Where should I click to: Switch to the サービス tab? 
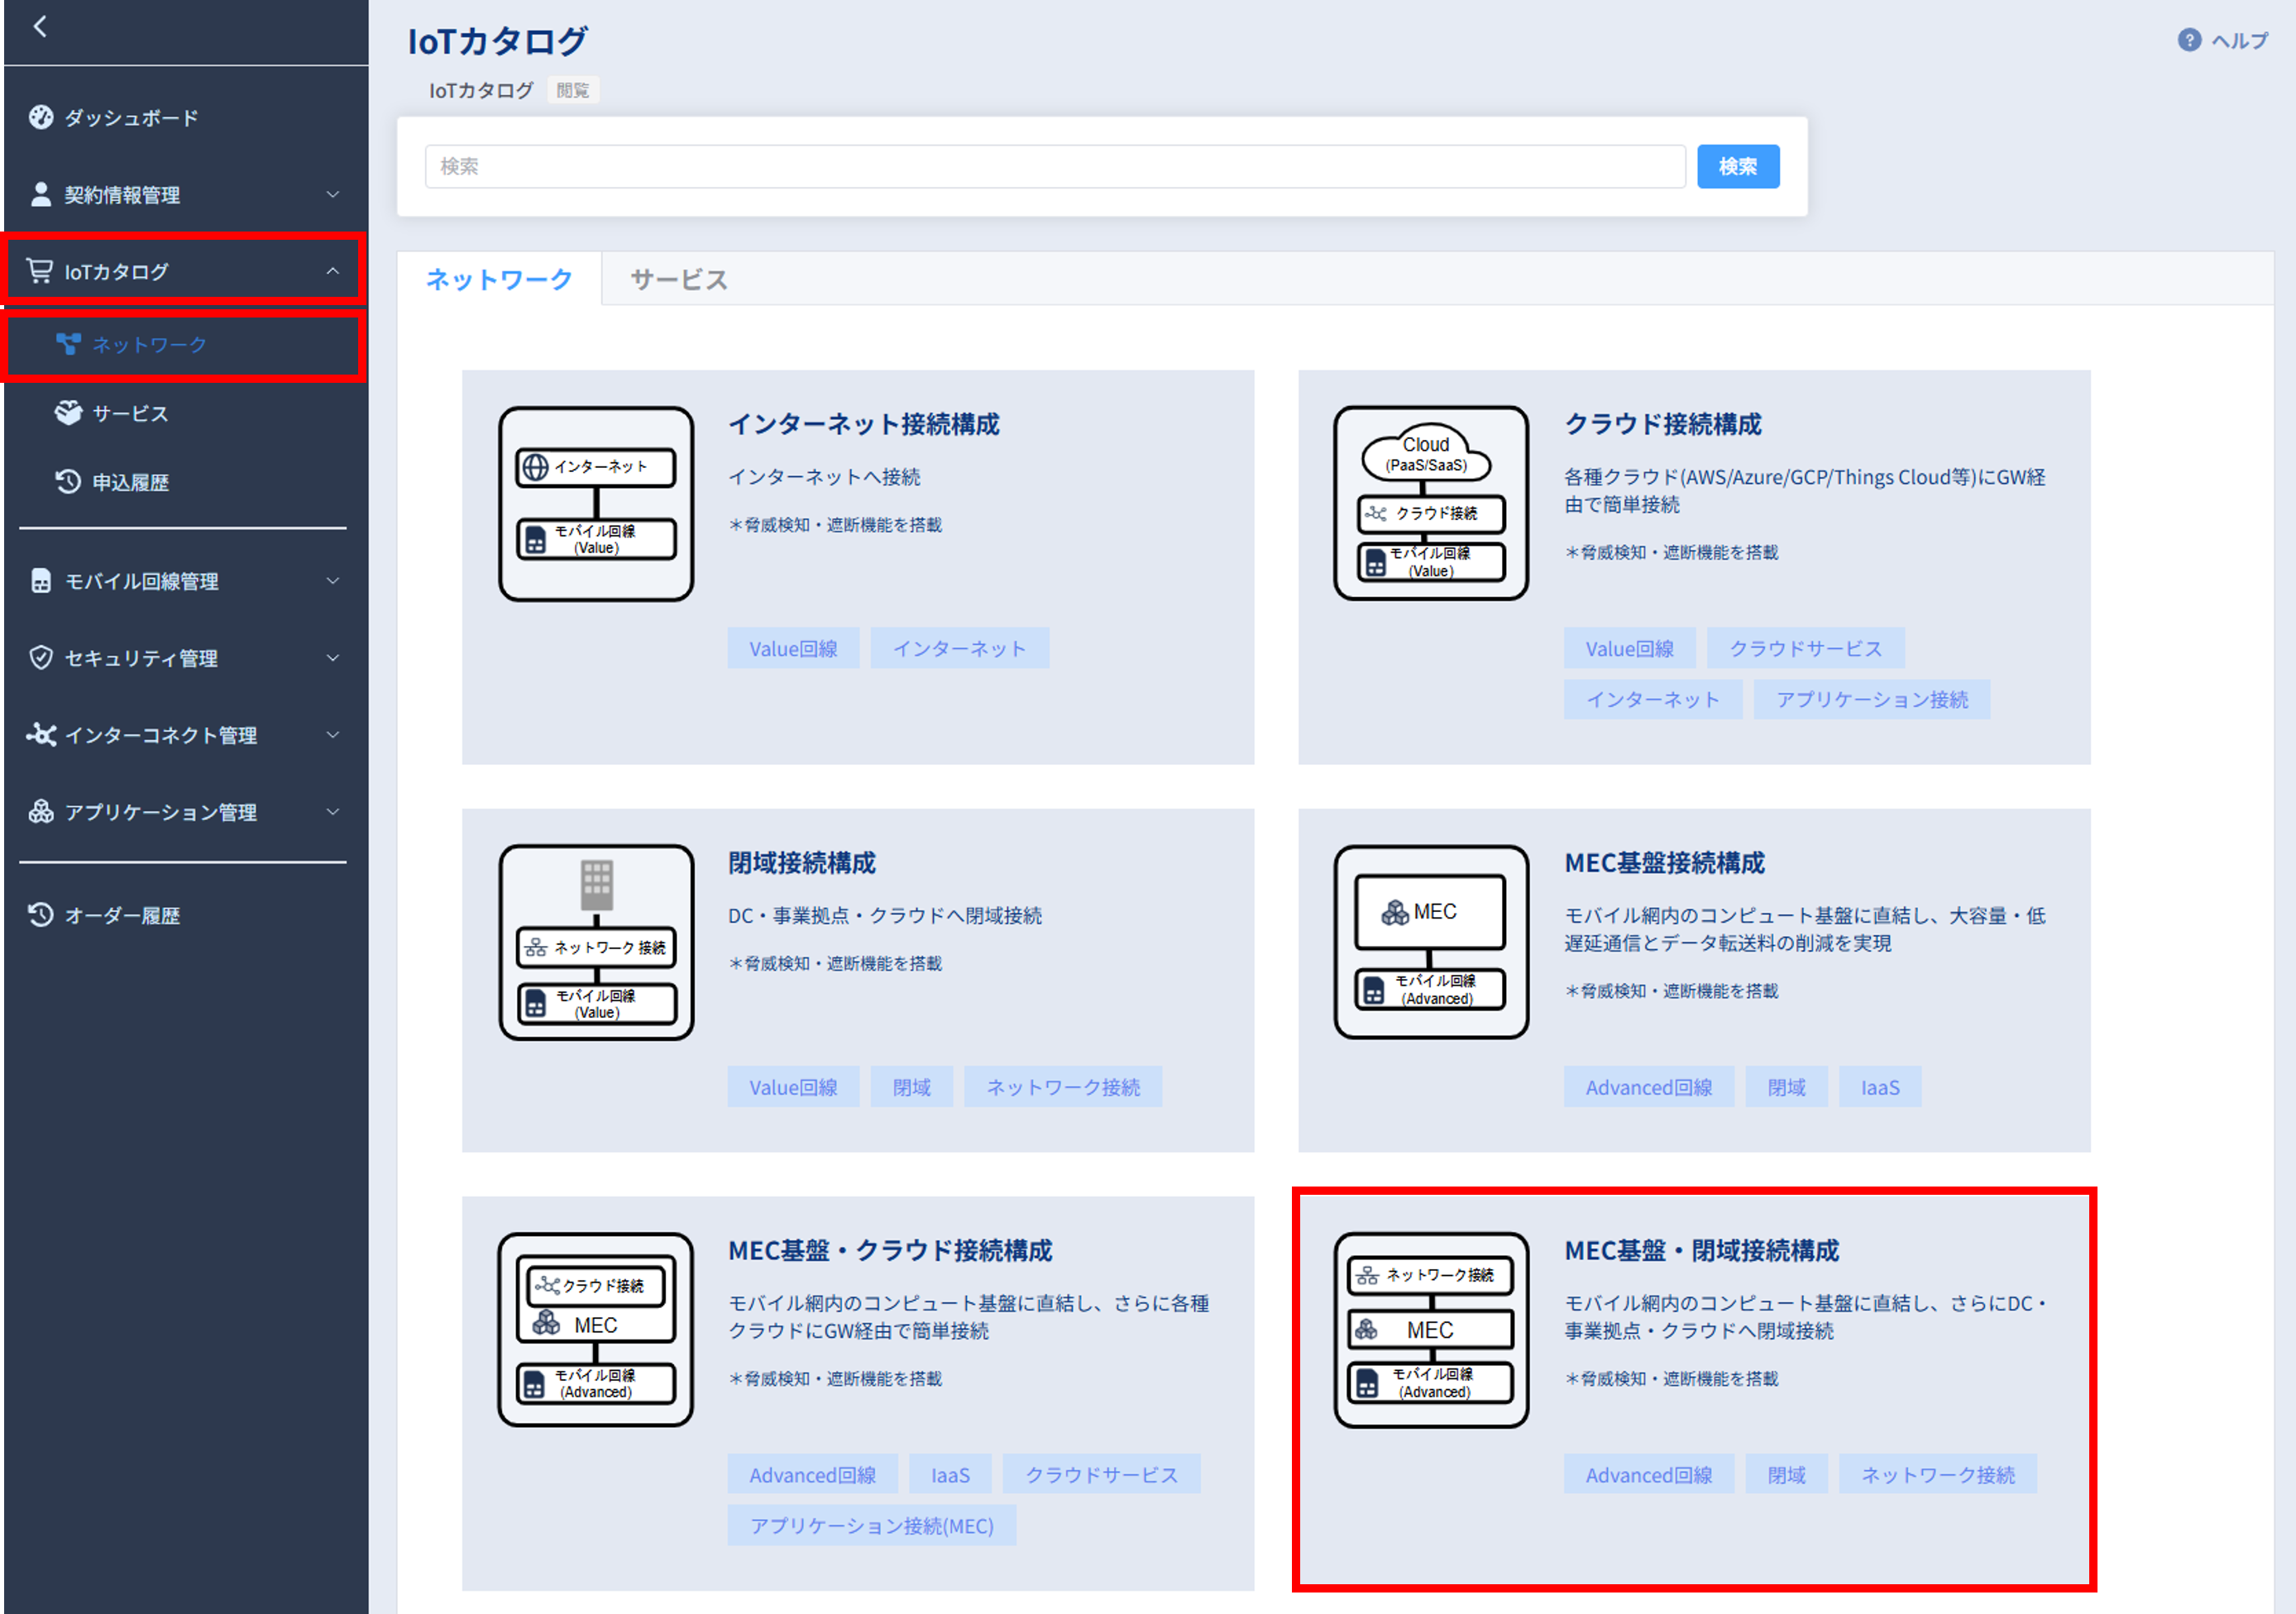point(679,280)
